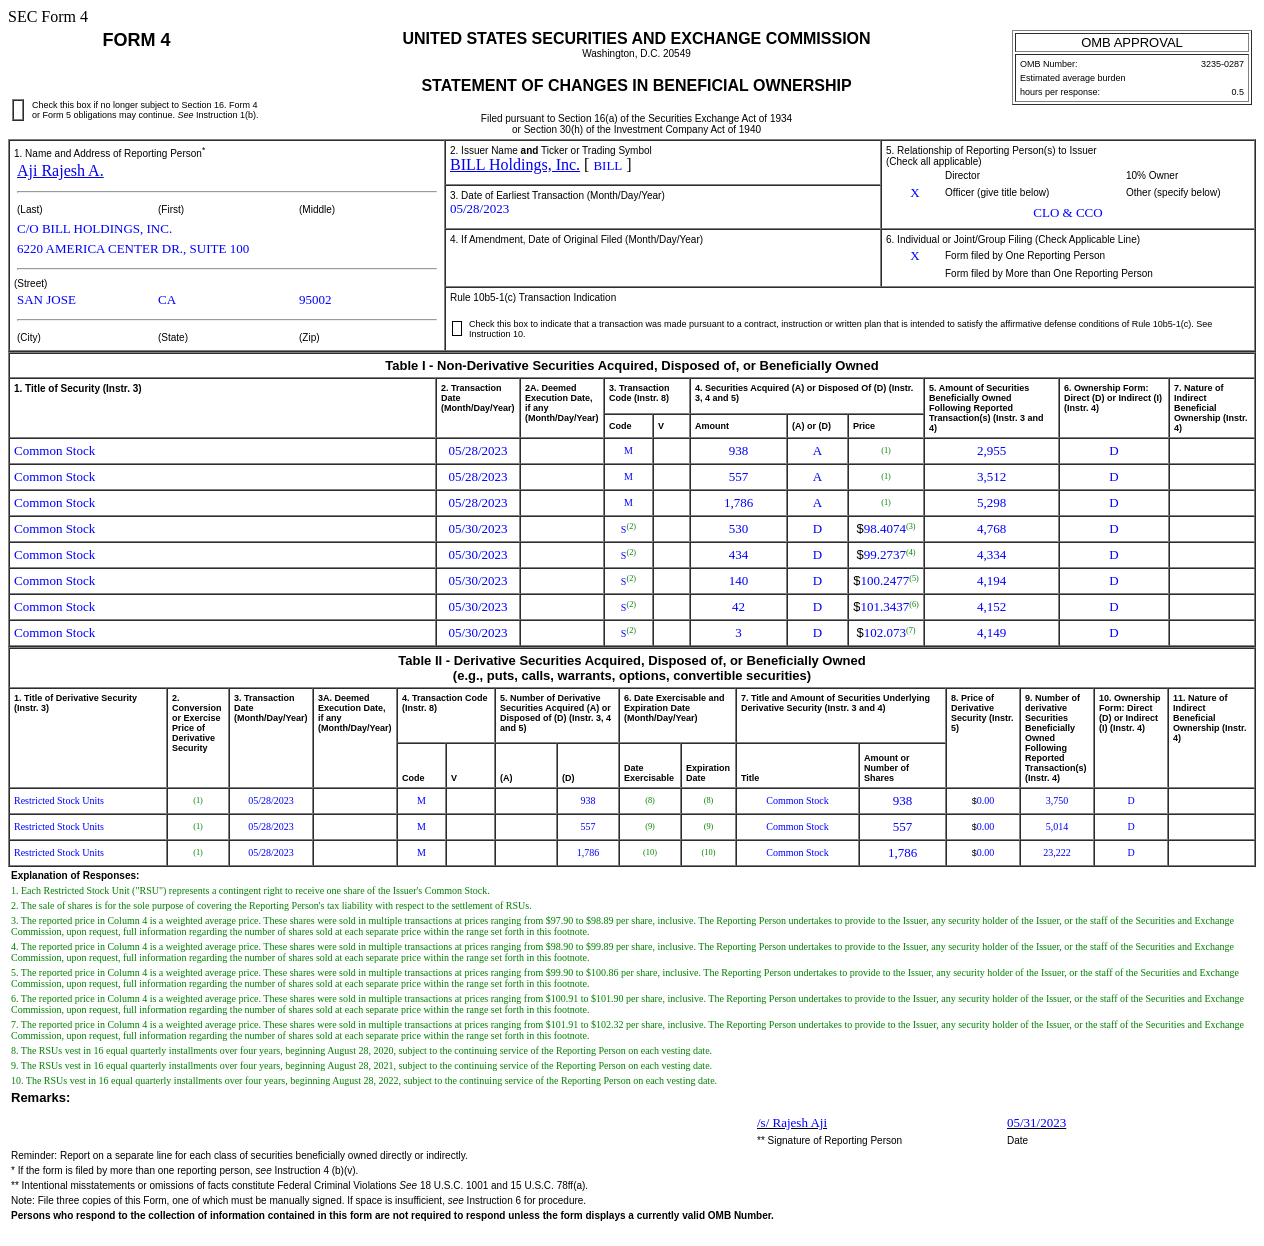1264x1246 pixels.
Task: Click the 05/31/2023 signature date link
Action: click(1036, 1122)
